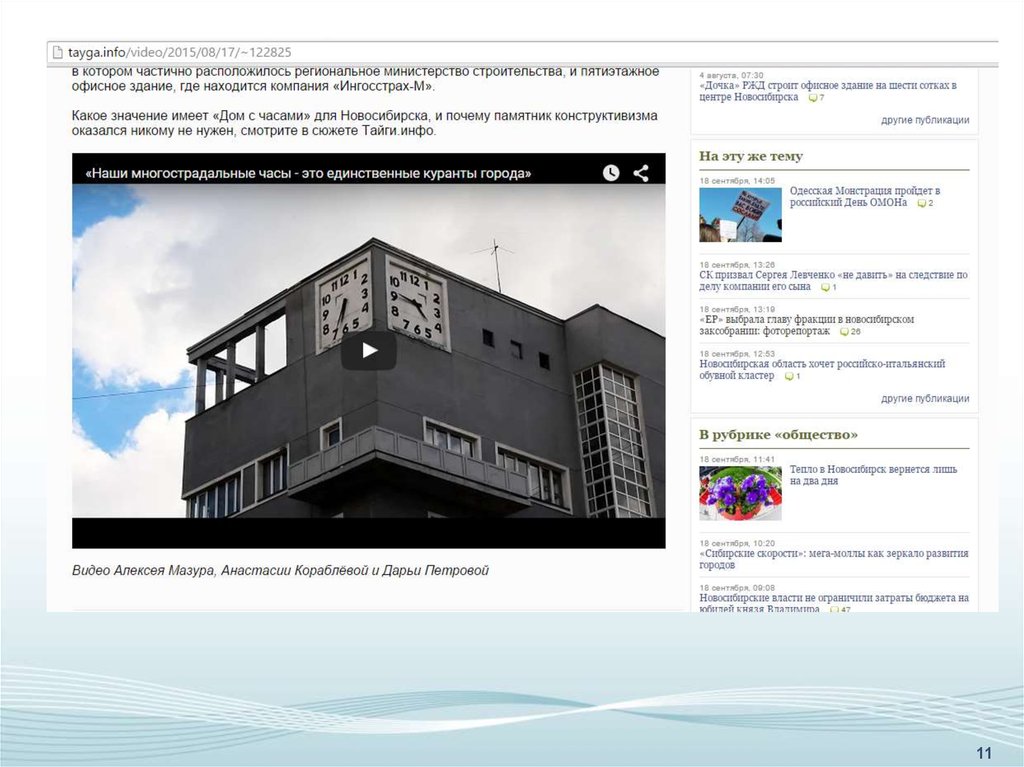Open Одесская Монстрация article link
This screenshot has height=767, width=1024.
point(865,197)
